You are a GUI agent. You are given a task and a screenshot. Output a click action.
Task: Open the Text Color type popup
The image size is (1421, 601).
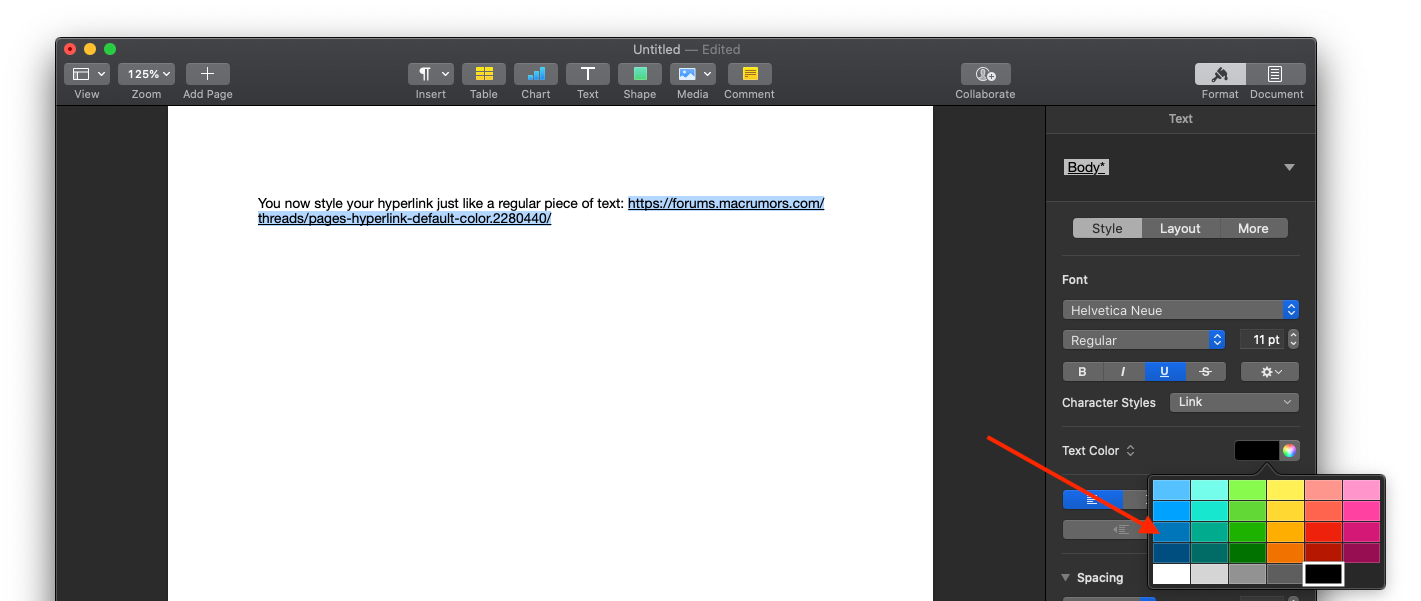pos(1130,451)
